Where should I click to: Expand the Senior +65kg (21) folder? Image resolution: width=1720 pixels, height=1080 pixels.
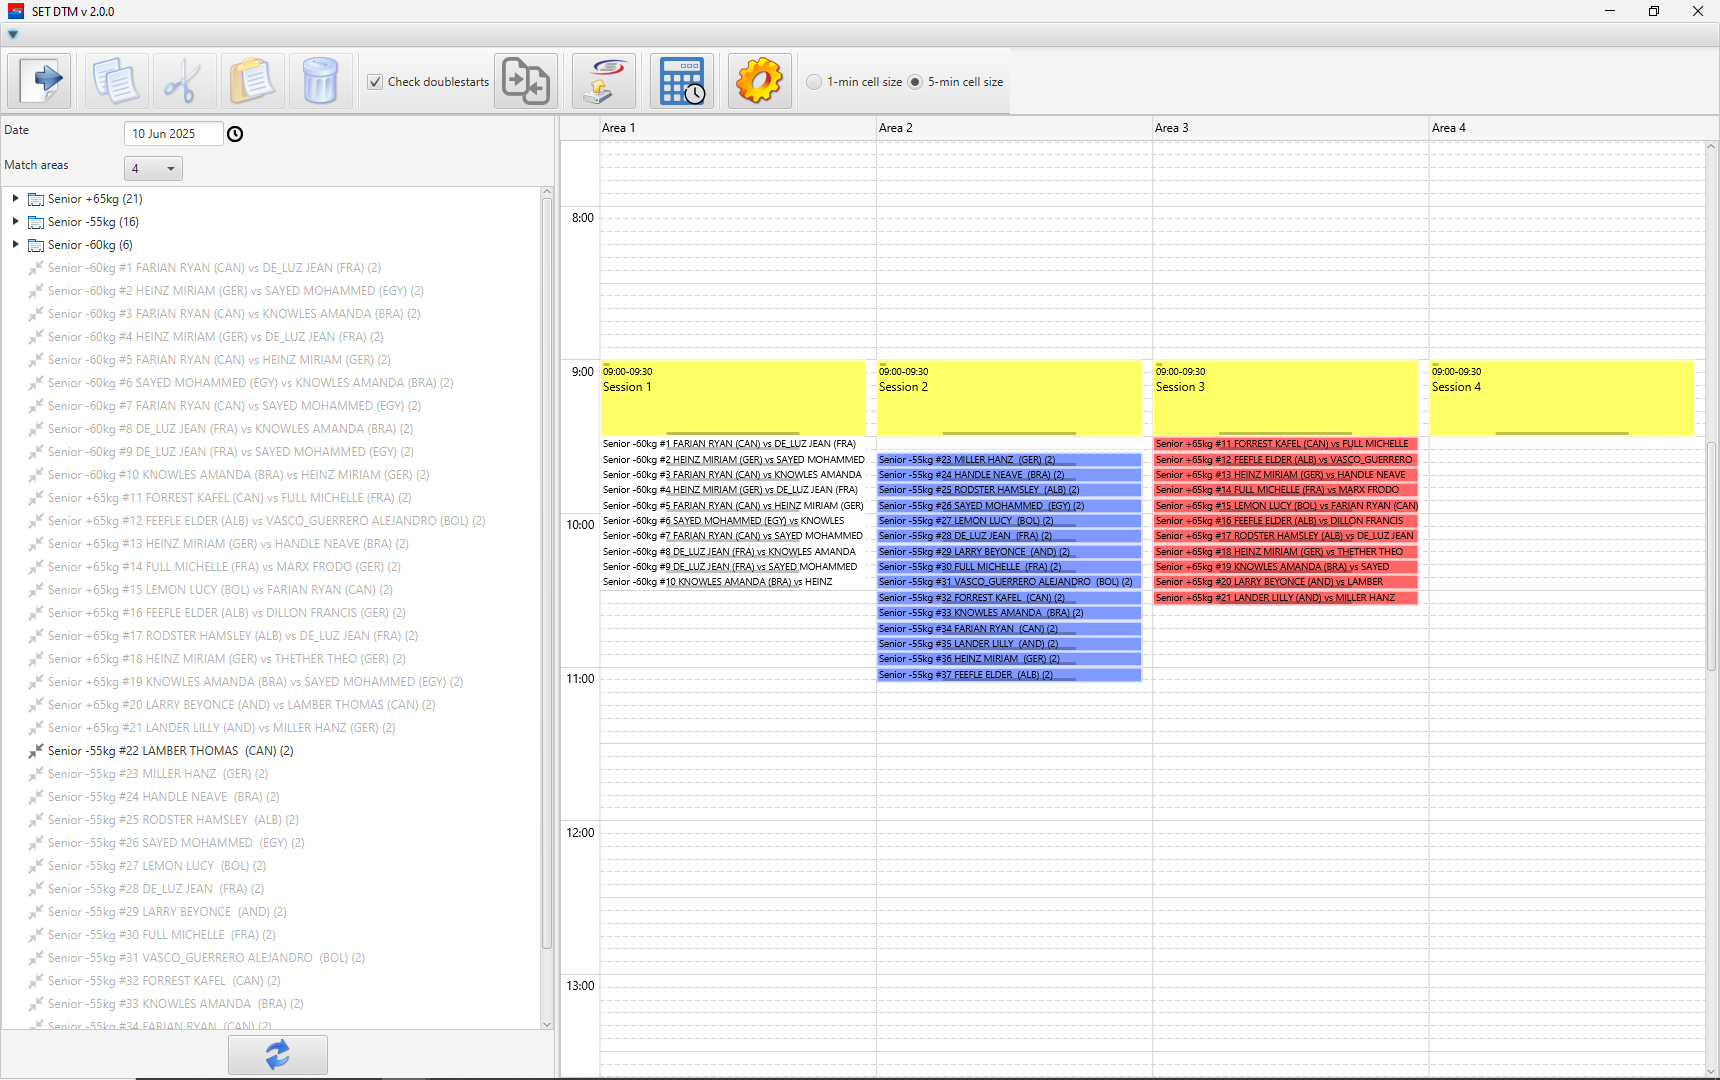pyautogui.click(x=16, y=199)
